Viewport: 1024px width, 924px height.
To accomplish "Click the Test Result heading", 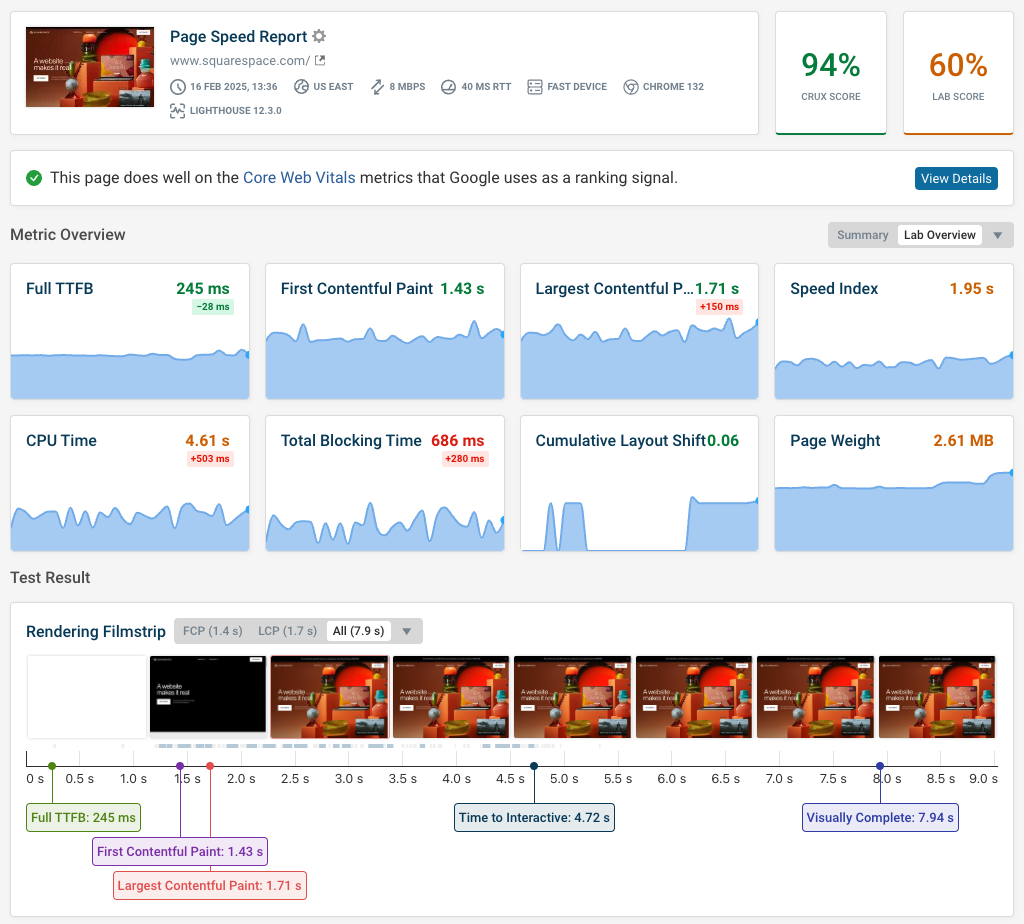I will (x=50, y=578).
